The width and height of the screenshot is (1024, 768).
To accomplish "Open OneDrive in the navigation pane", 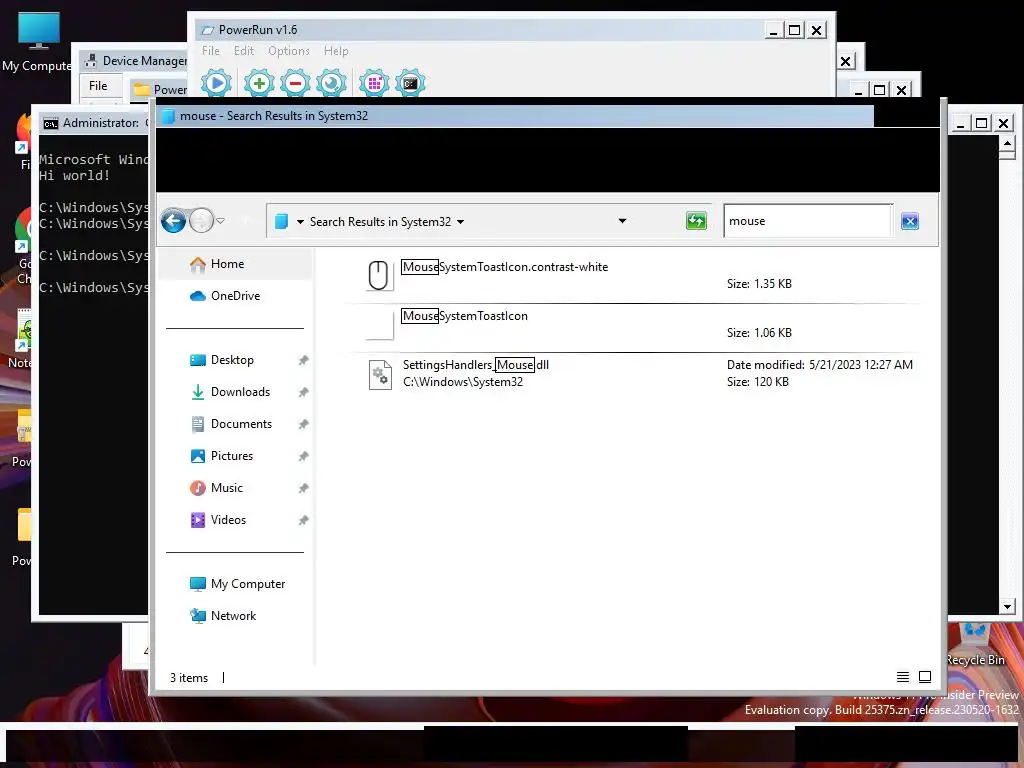I will [235, 296].
